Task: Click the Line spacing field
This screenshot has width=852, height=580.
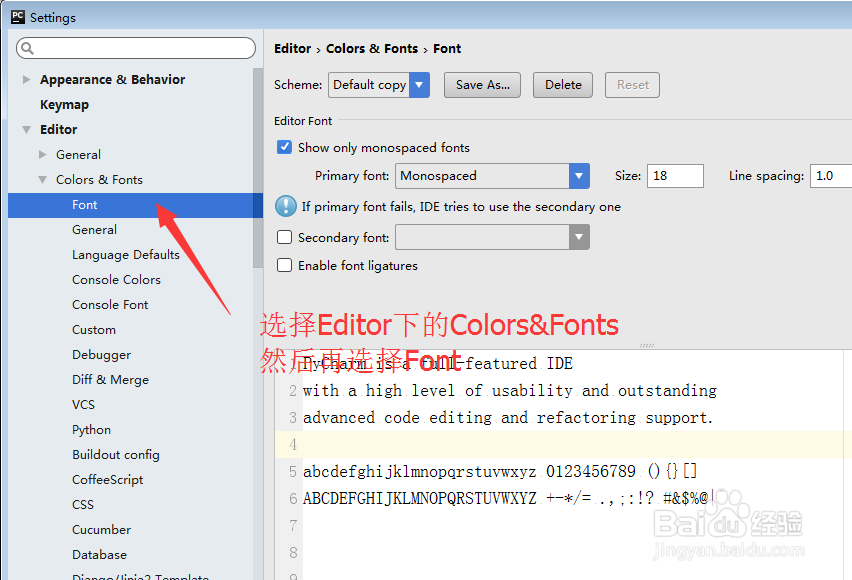Action: [831, 176]
